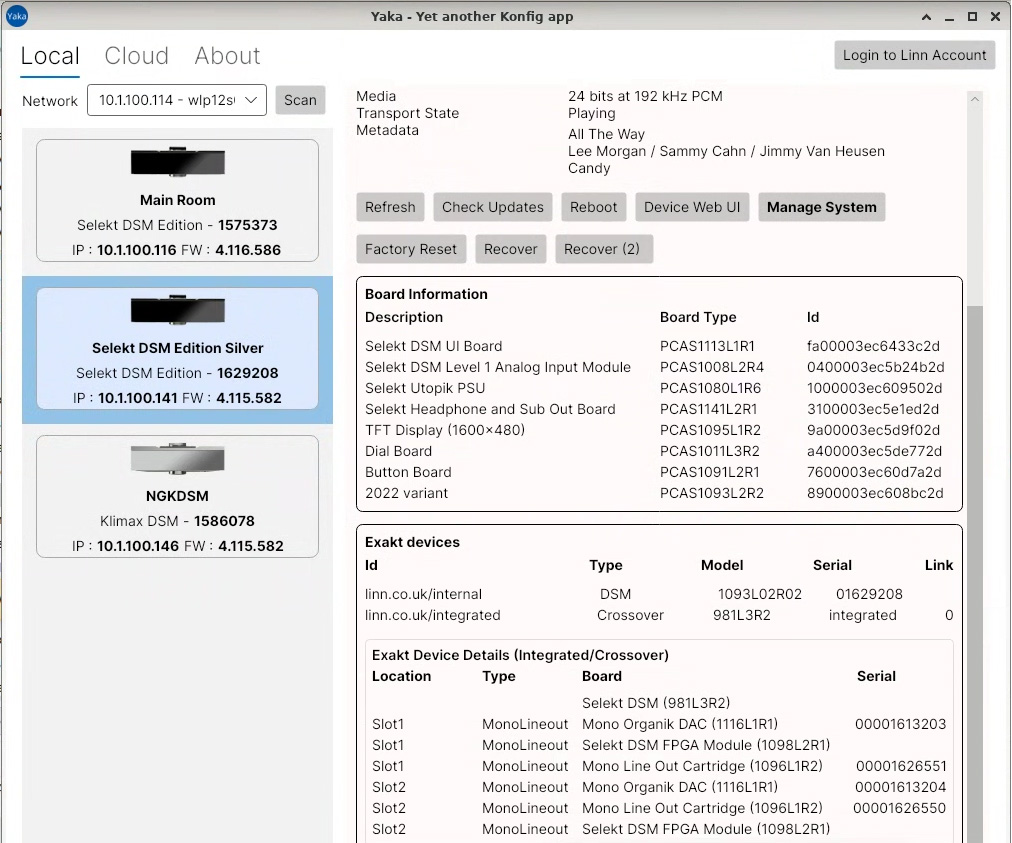Open the Device Web UI
This screenshot has height=843, width=1012.
coord(692,207)
